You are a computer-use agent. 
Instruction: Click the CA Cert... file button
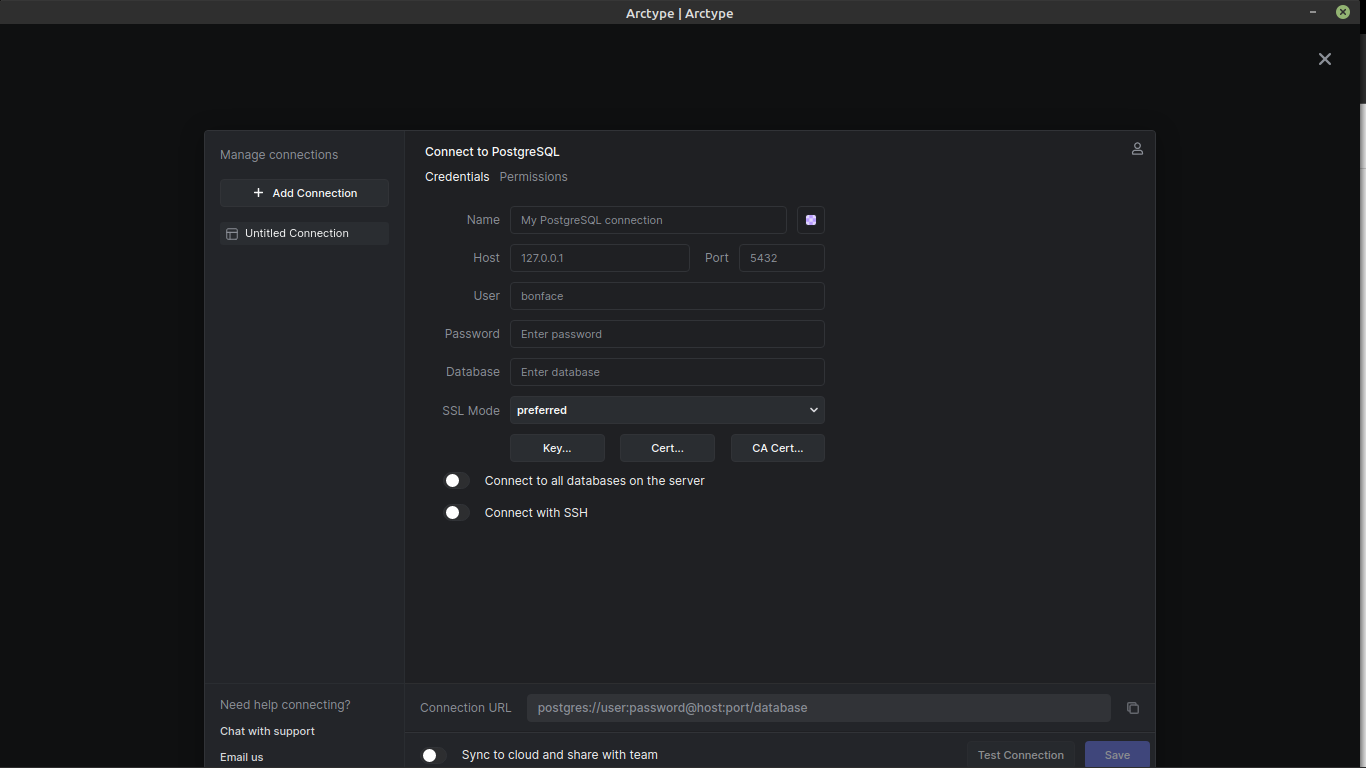[777, 447]
